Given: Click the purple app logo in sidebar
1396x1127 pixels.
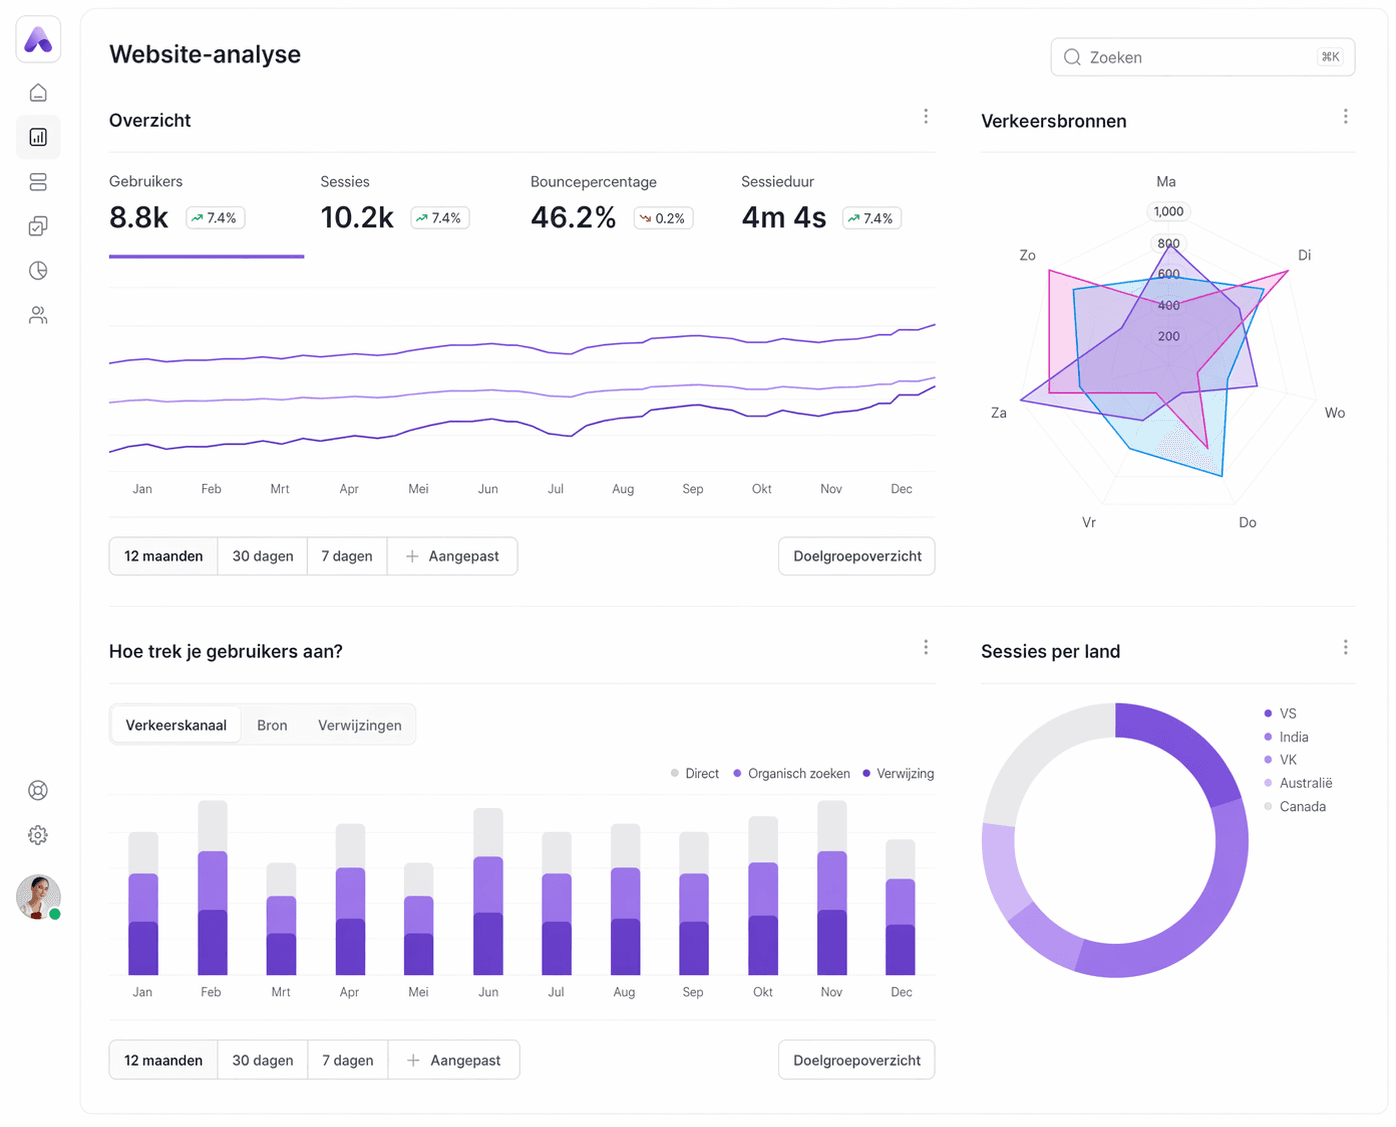Looking at the screenshot, I should (38, 40).
